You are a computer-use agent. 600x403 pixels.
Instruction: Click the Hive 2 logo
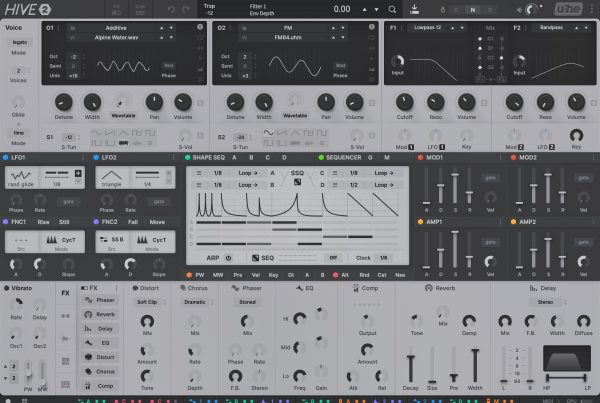(x=28, y=9)
